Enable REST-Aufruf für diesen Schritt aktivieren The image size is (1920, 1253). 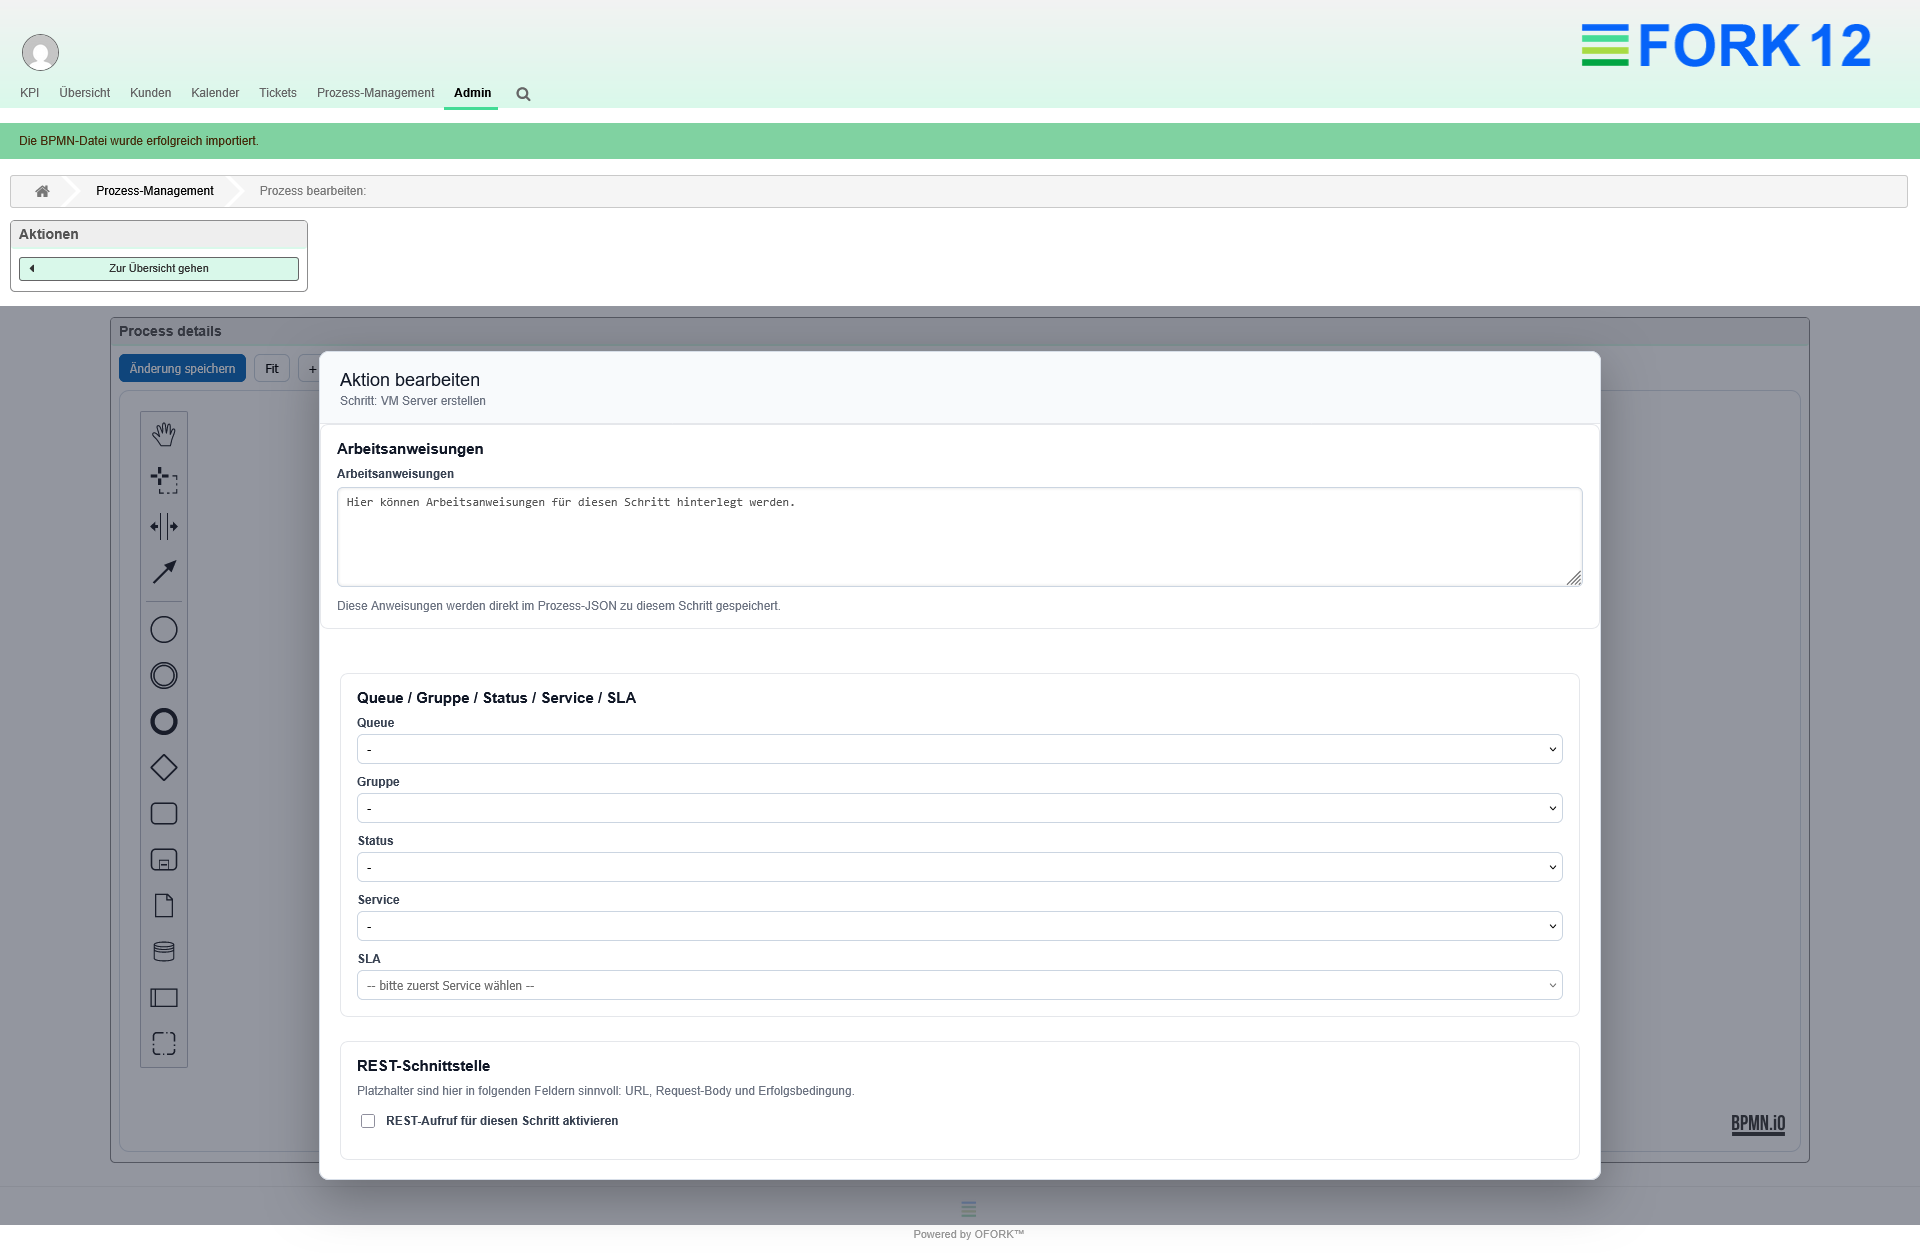[368, 1121]
